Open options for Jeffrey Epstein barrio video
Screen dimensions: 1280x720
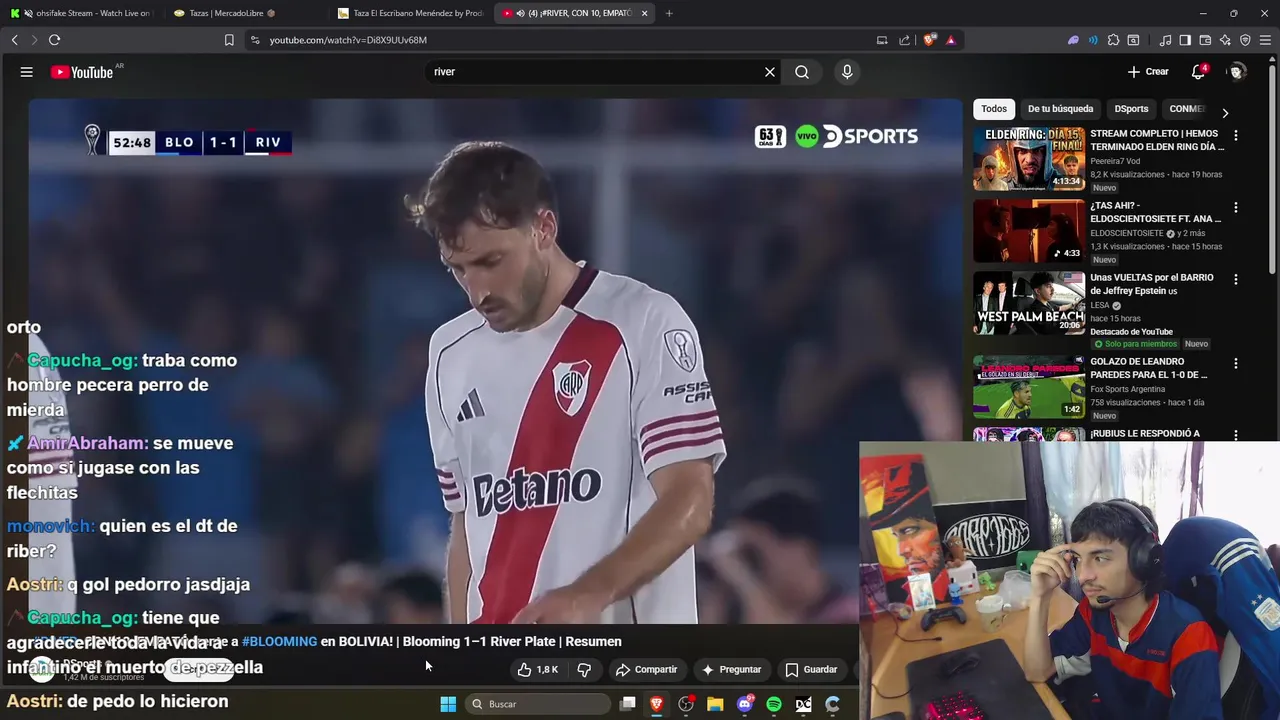click(1236, 279)
